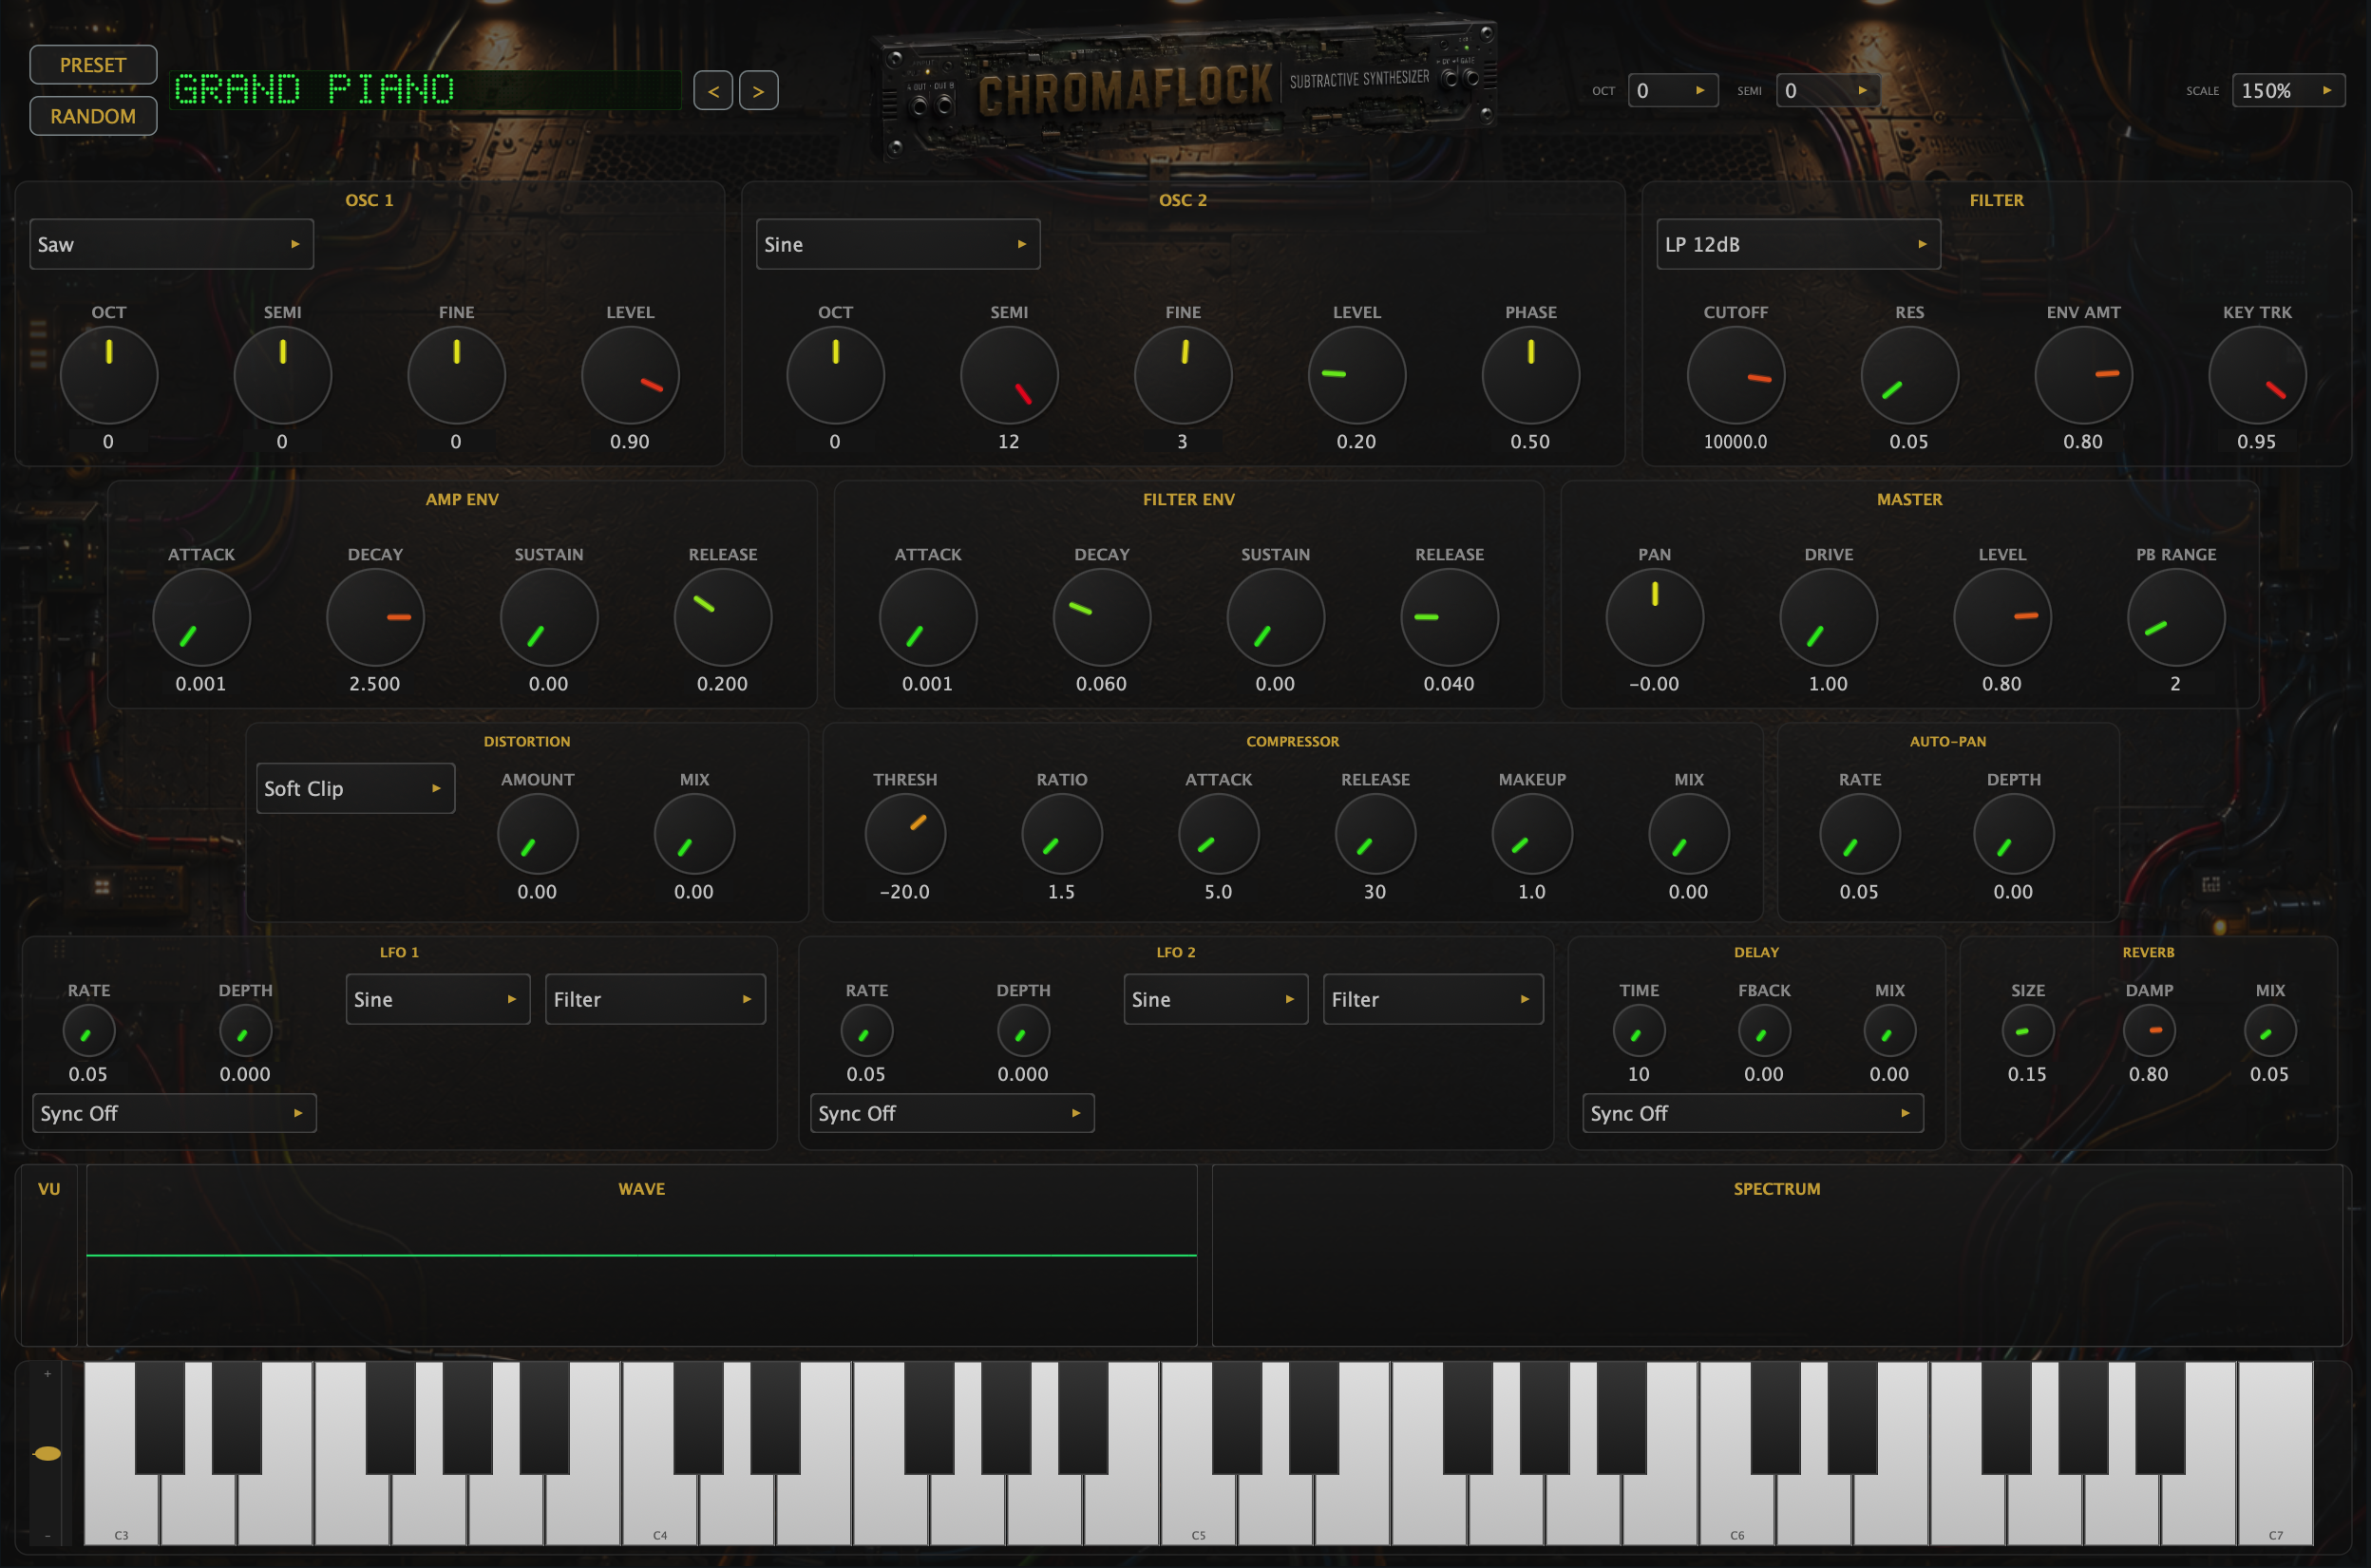The height and width of the screenshot is (1568, 2371).
Task: Click the REVERB SIZE knob
Action: [2028, 1031]
